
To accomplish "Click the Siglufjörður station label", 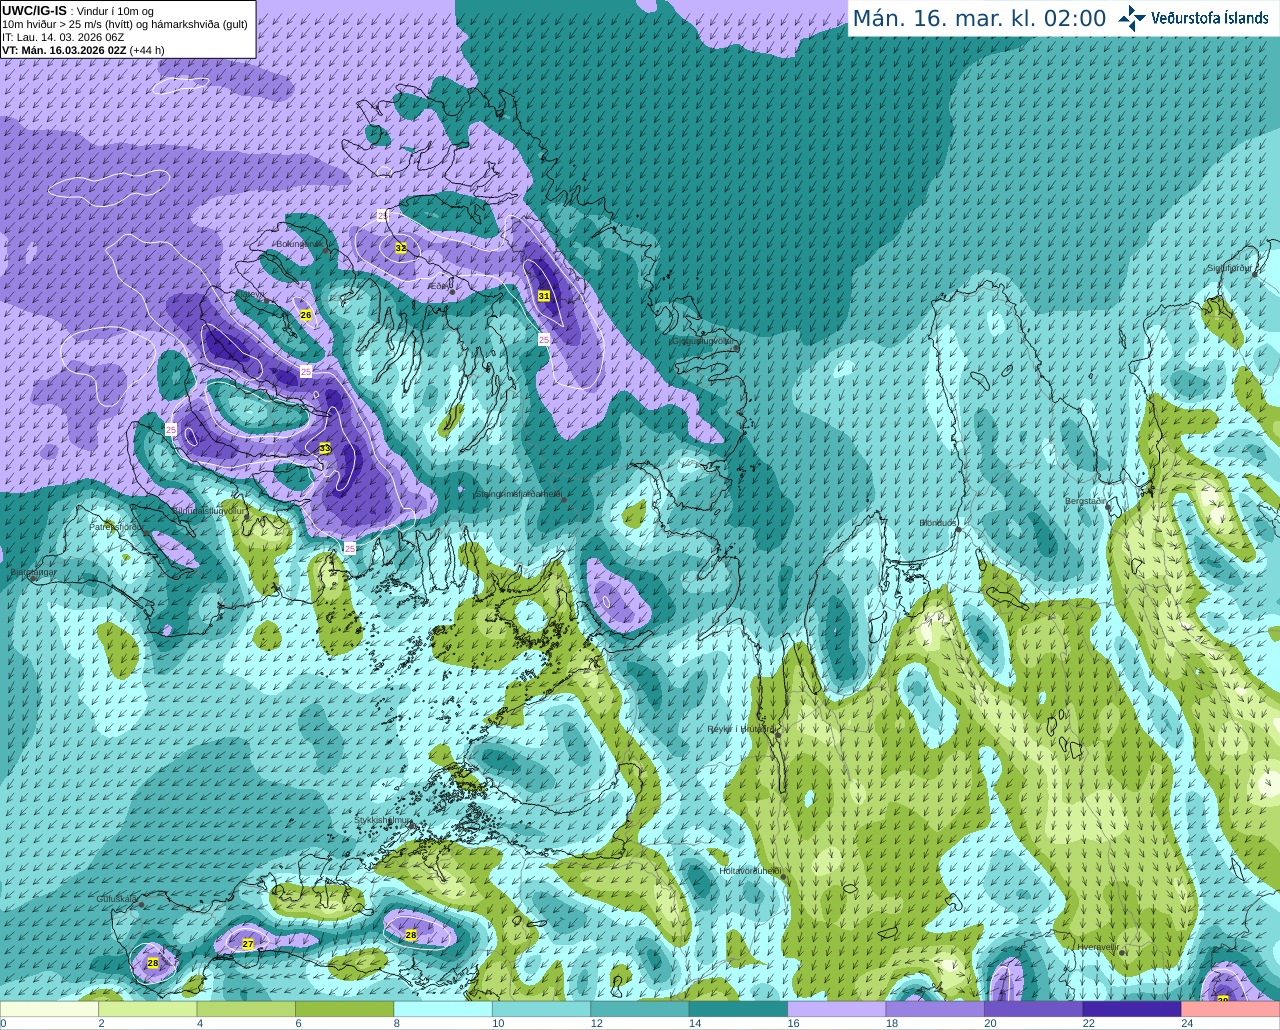I will (1229, 268).
